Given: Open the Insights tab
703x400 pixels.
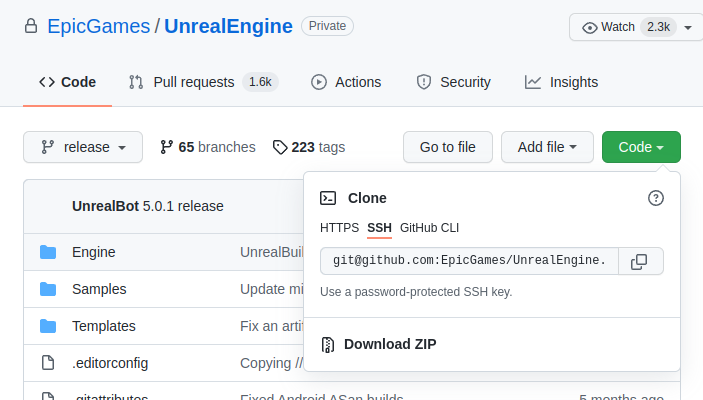Looking at the screenshot, I should click(x=561, y=82).
